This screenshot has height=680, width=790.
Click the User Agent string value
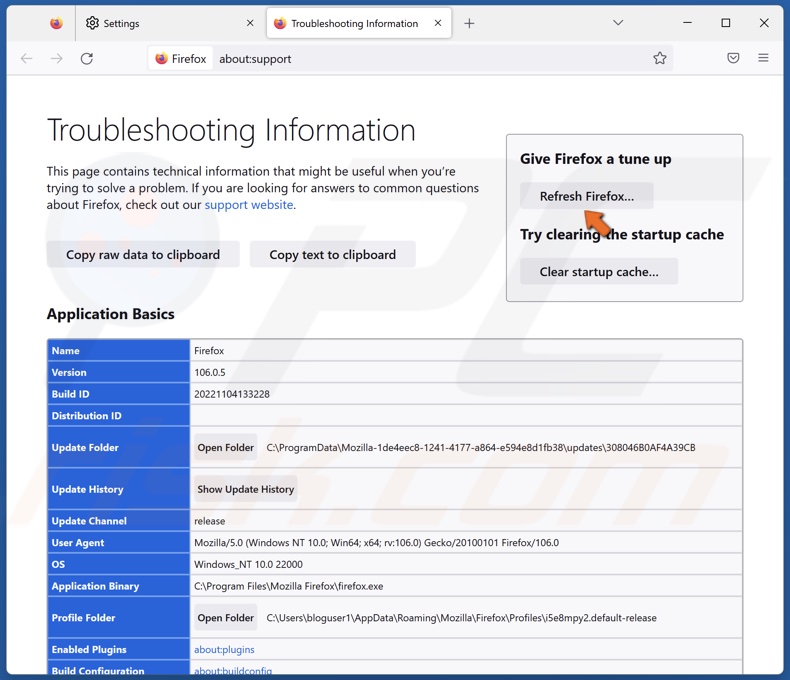pyautogui.click(x=376, y=542)
